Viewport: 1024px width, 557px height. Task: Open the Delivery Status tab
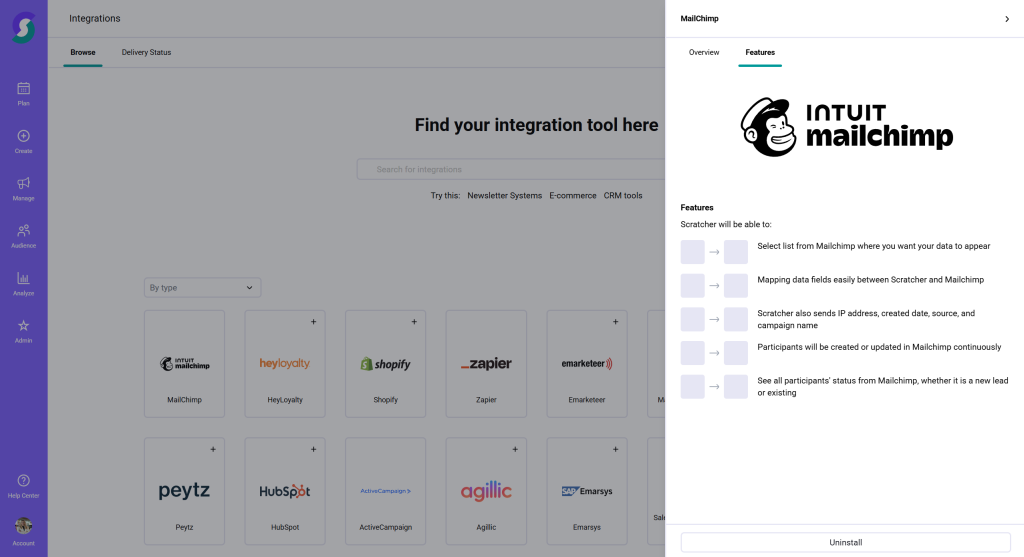point(146,52)
